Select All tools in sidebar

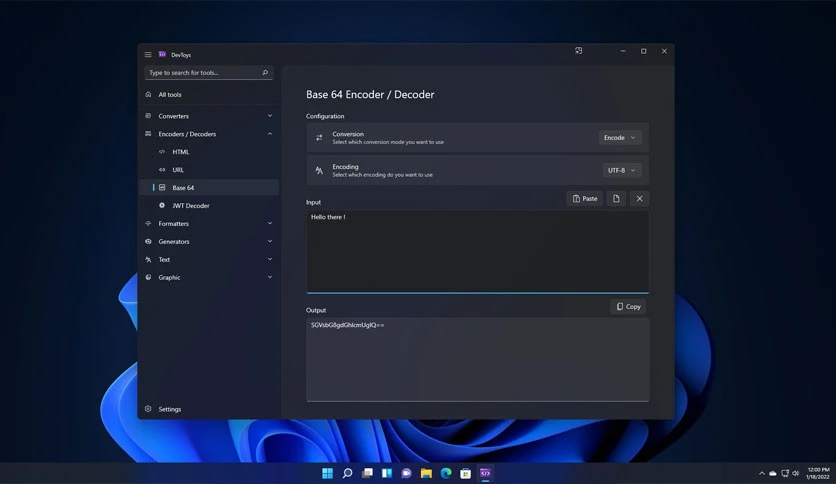pyautogui.click(x=209, y=94)
